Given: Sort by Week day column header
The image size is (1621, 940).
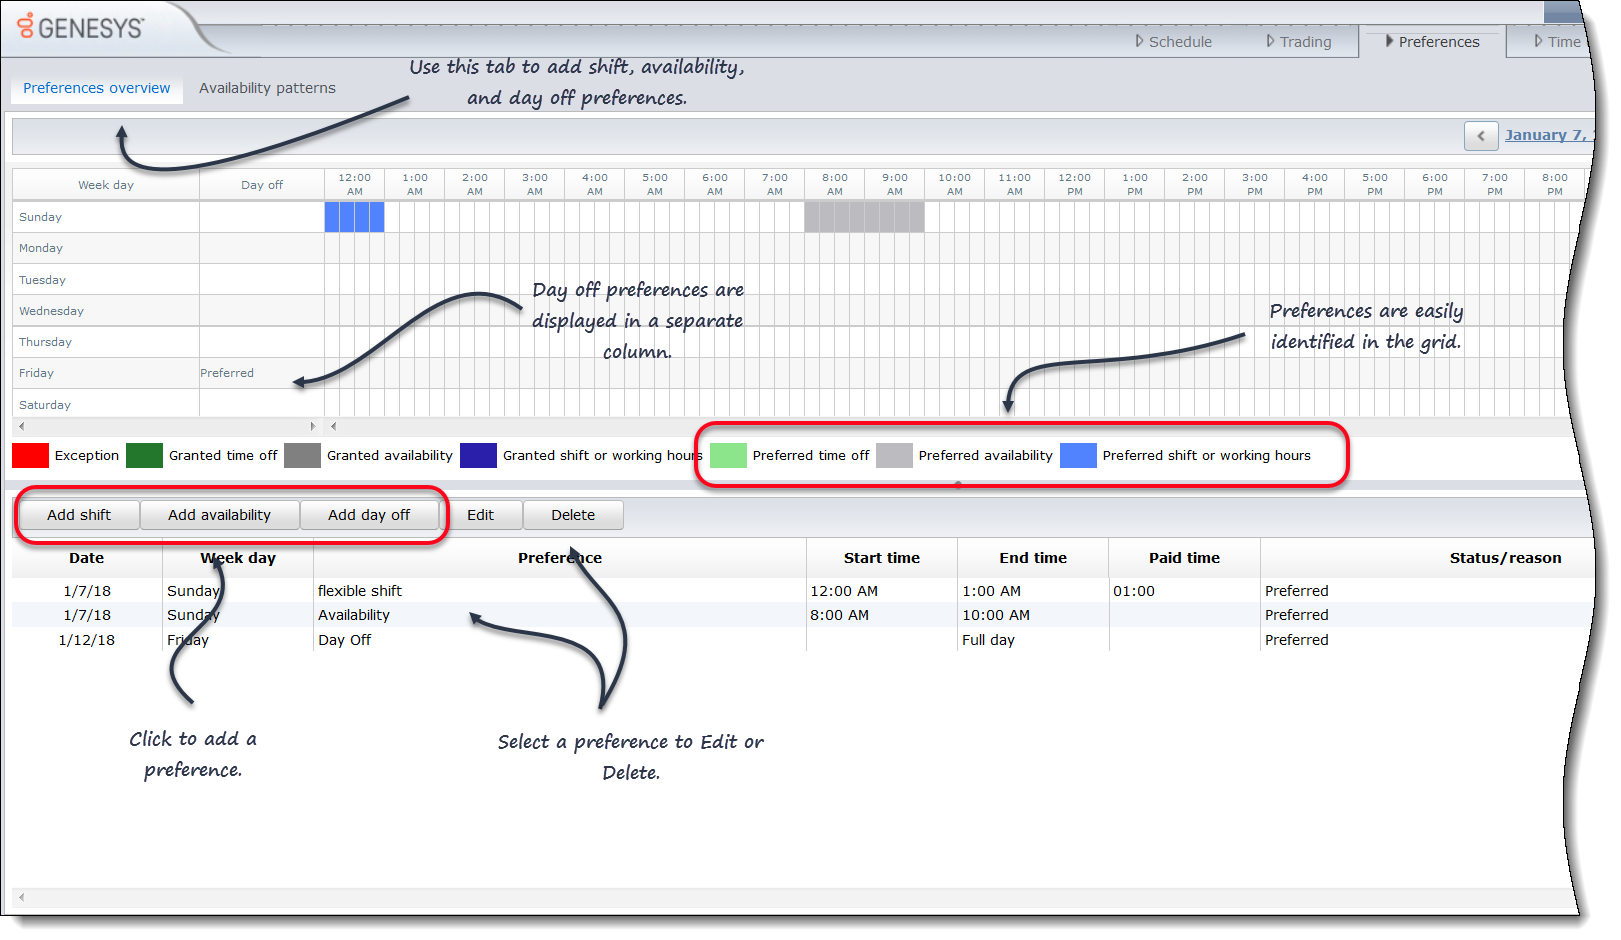Looking at the screenshot, I should click(238, 558).
